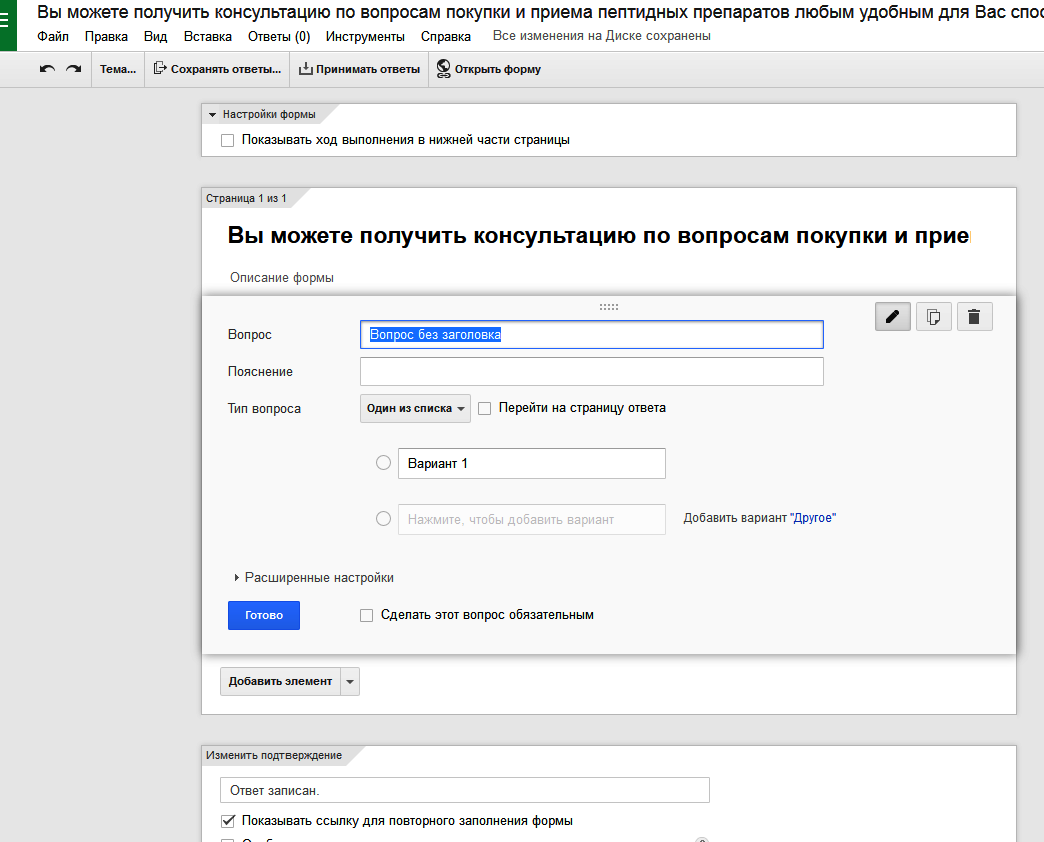Viewport: 1044px width, 842px height.
Task: Check Сделать этот вопрос обязательным
Action: tap(366, 616)
